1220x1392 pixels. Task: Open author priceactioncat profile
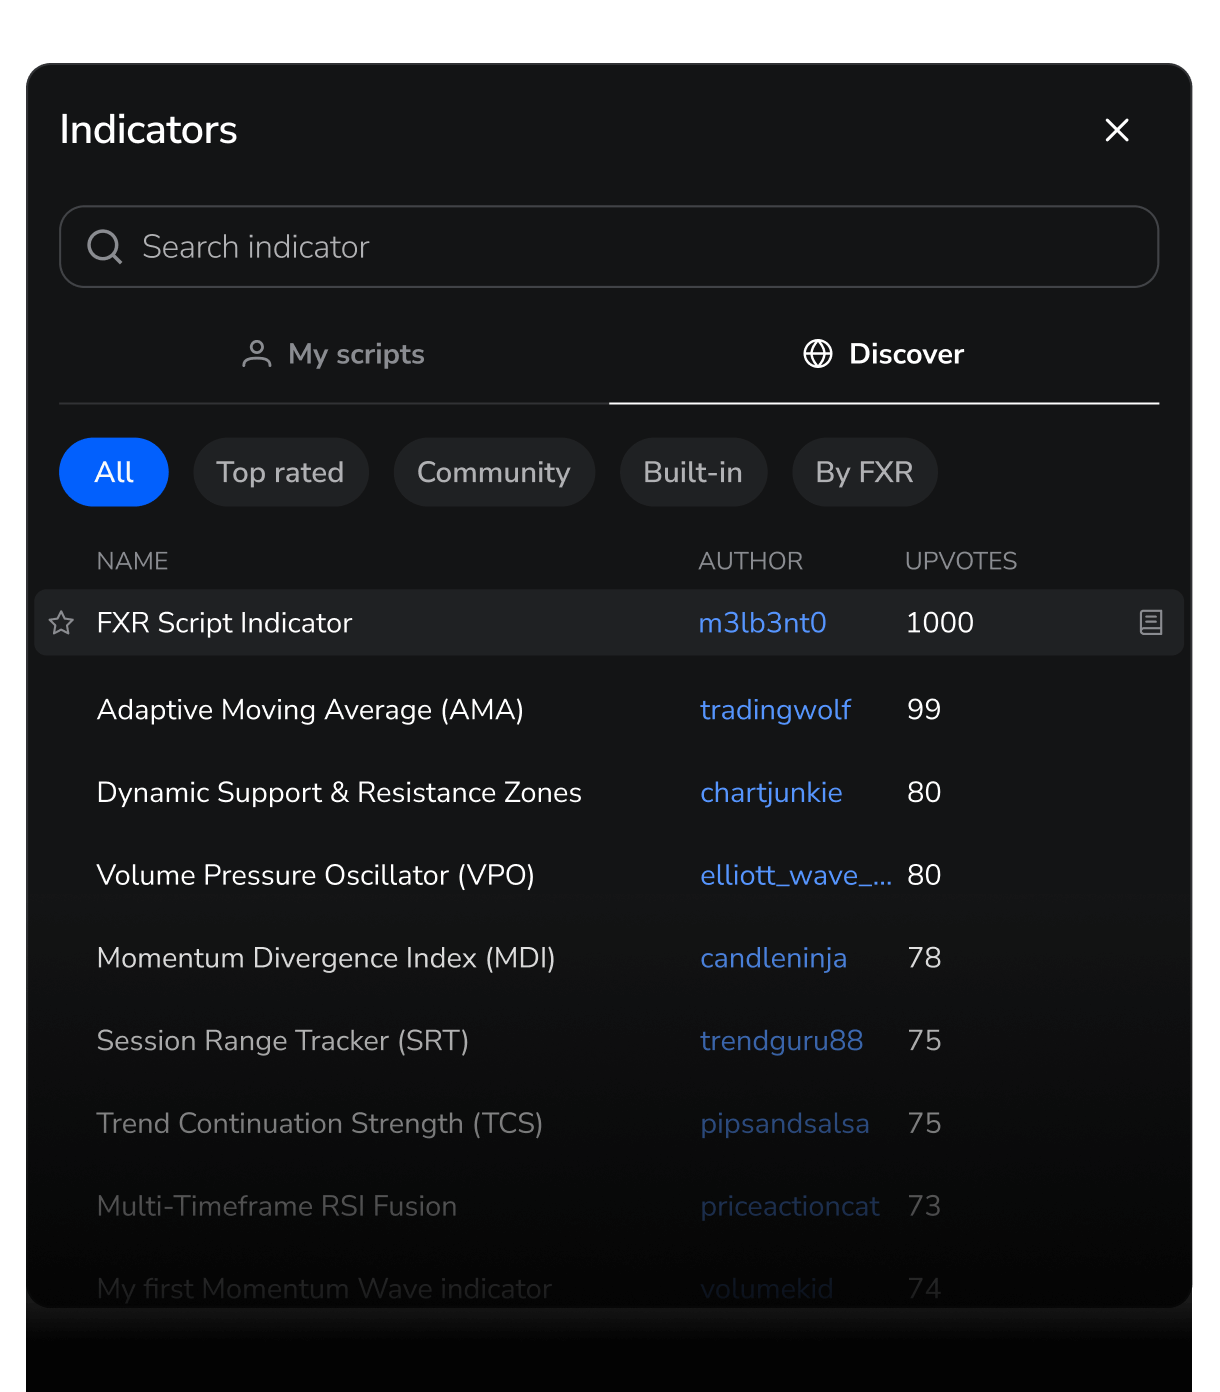(x=790, y=1206)
